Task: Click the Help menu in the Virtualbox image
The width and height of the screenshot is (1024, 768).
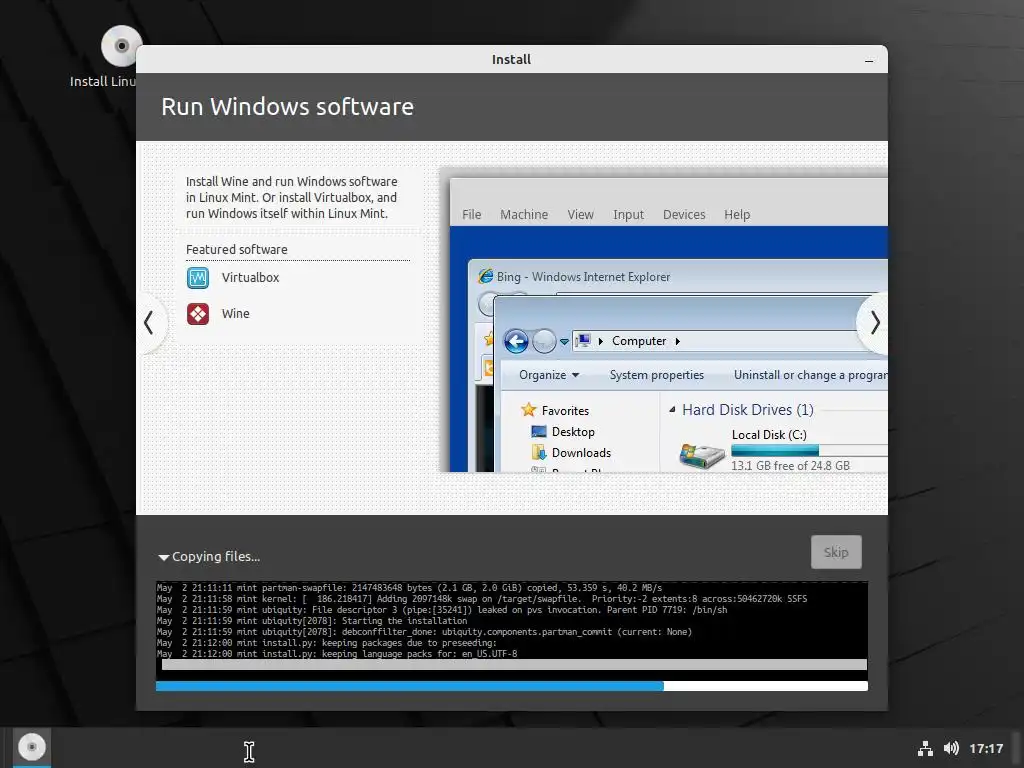Action: [x=737, y=214]
